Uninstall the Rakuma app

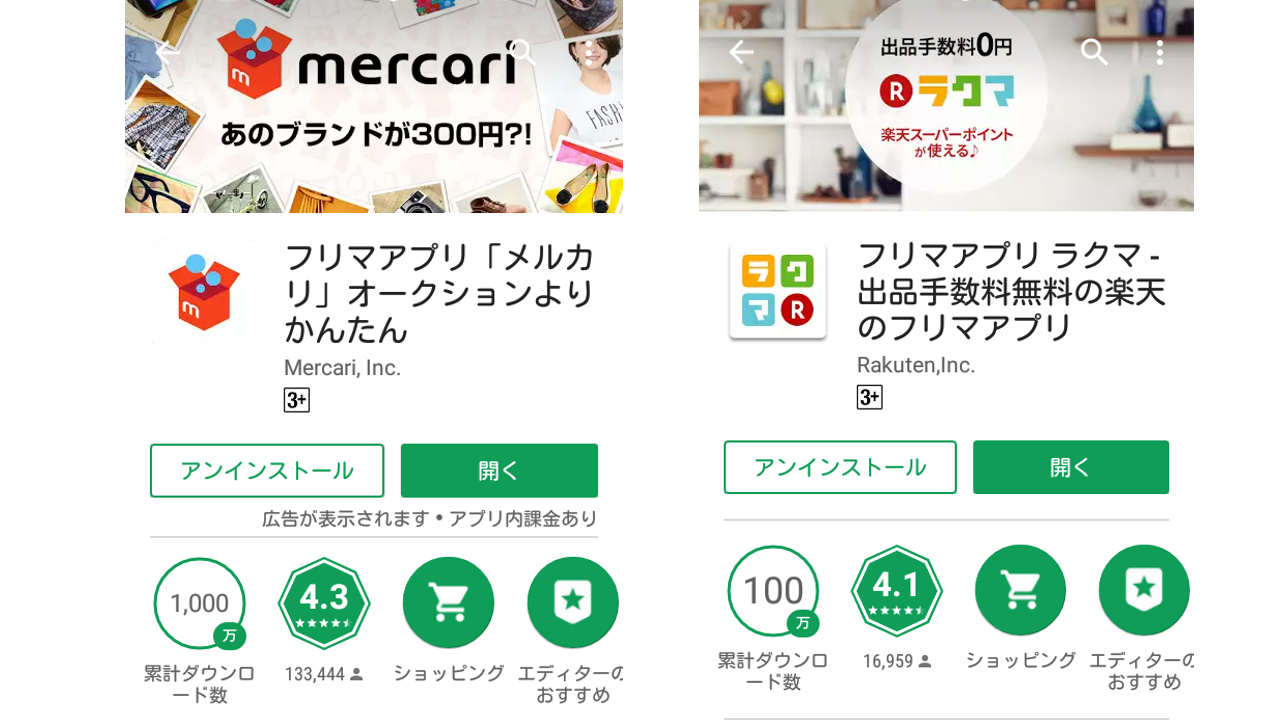840,467
